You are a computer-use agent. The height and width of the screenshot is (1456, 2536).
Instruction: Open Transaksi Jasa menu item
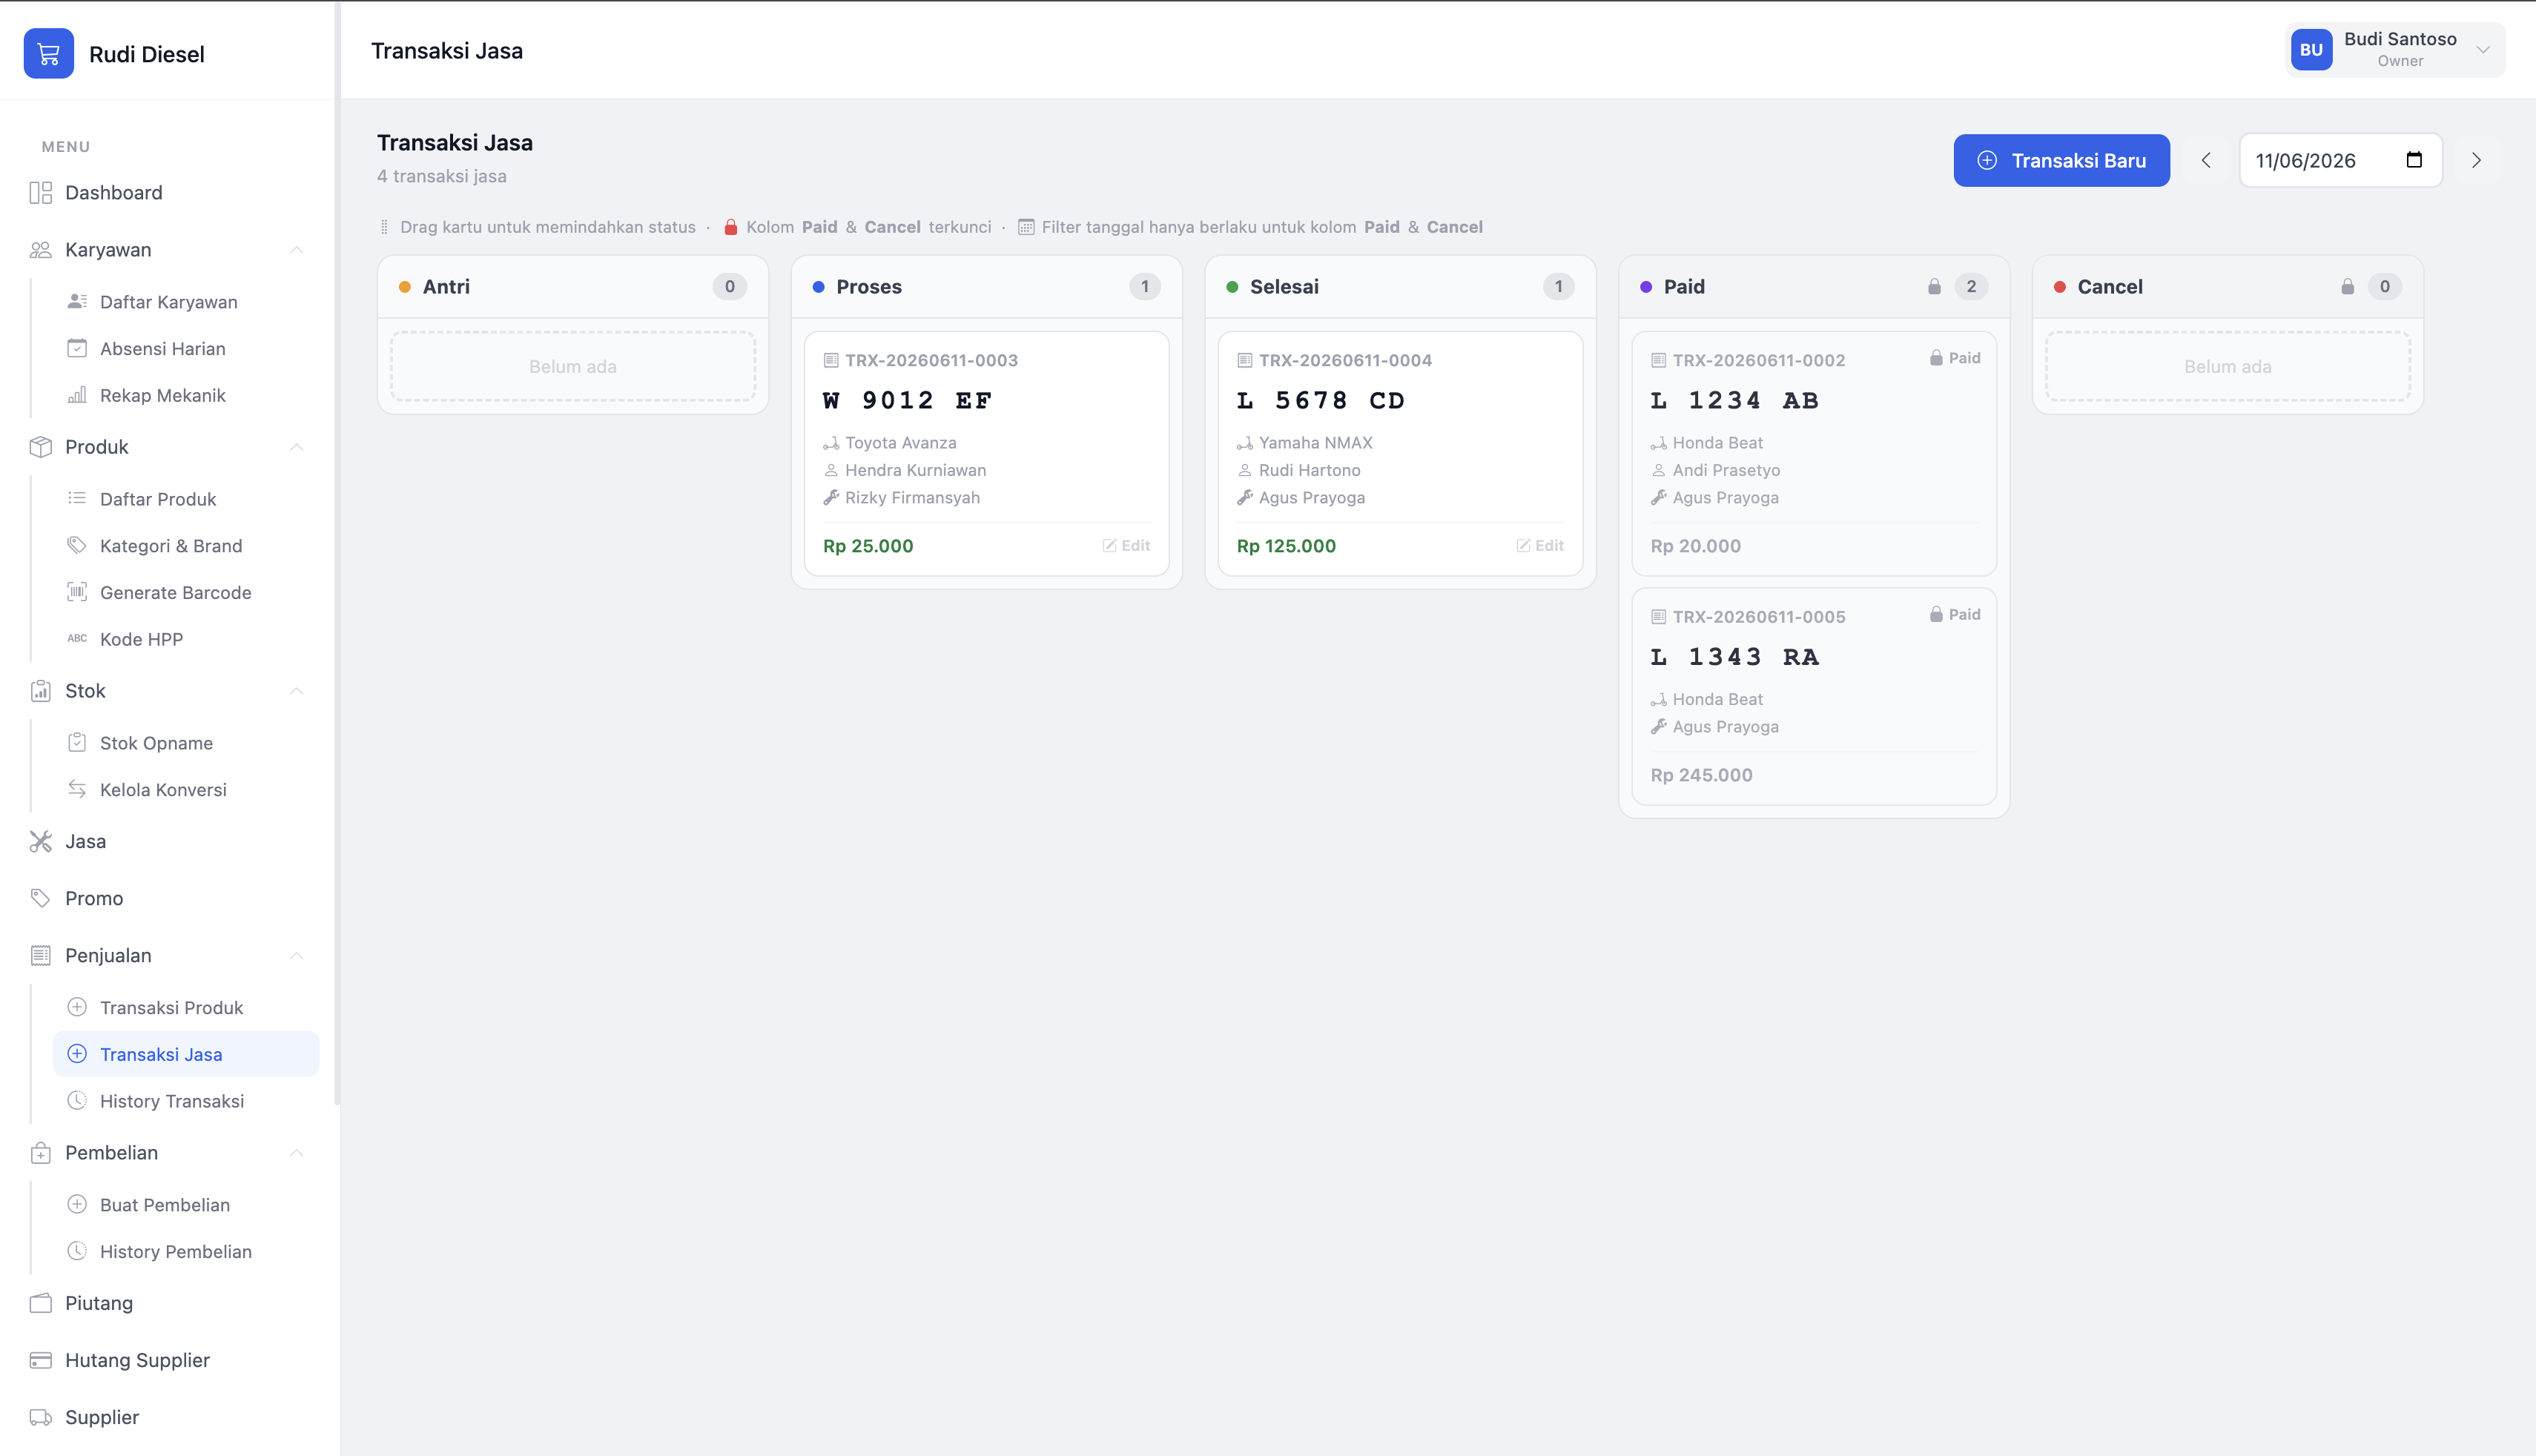click(186, 1054)
